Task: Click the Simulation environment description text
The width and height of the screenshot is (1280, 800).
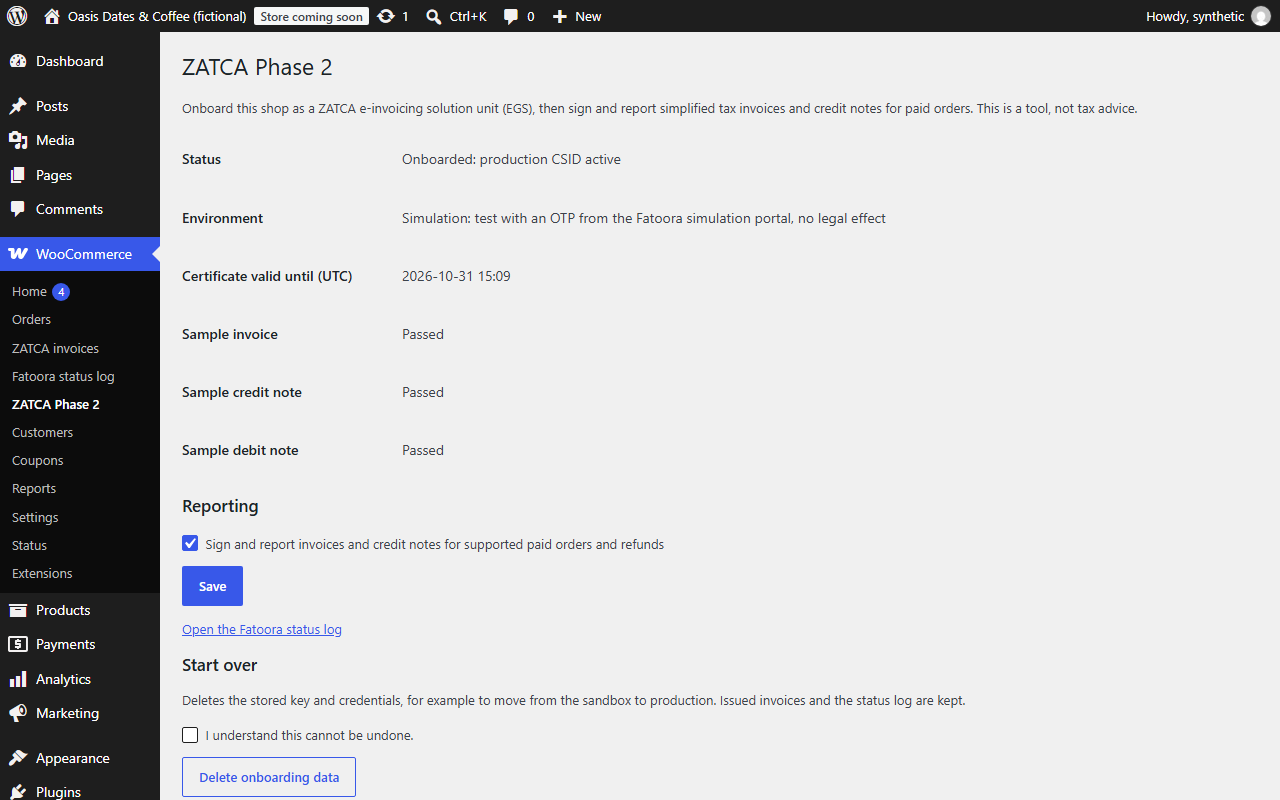Action: click(644, 218)
